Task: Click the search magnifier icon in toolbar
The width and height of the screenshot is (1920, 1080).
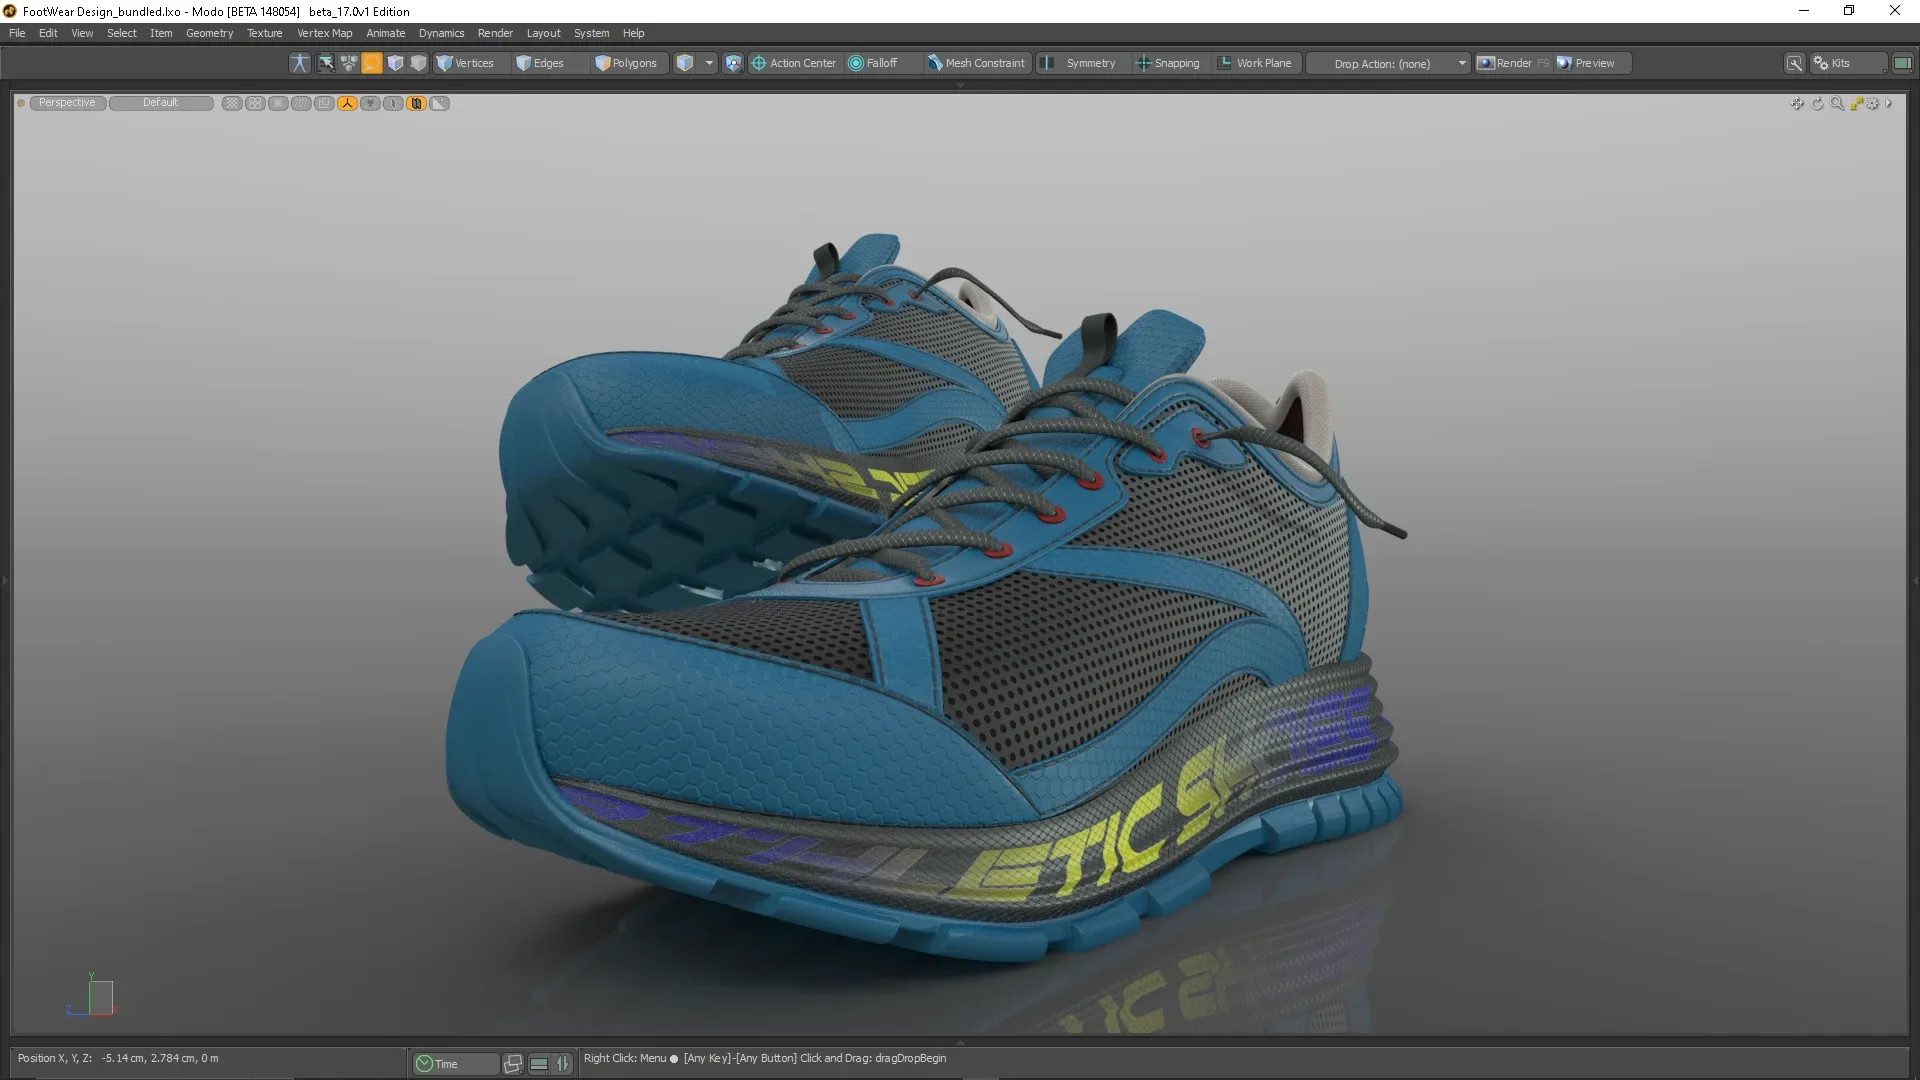Action: [x=1795, y=63]
